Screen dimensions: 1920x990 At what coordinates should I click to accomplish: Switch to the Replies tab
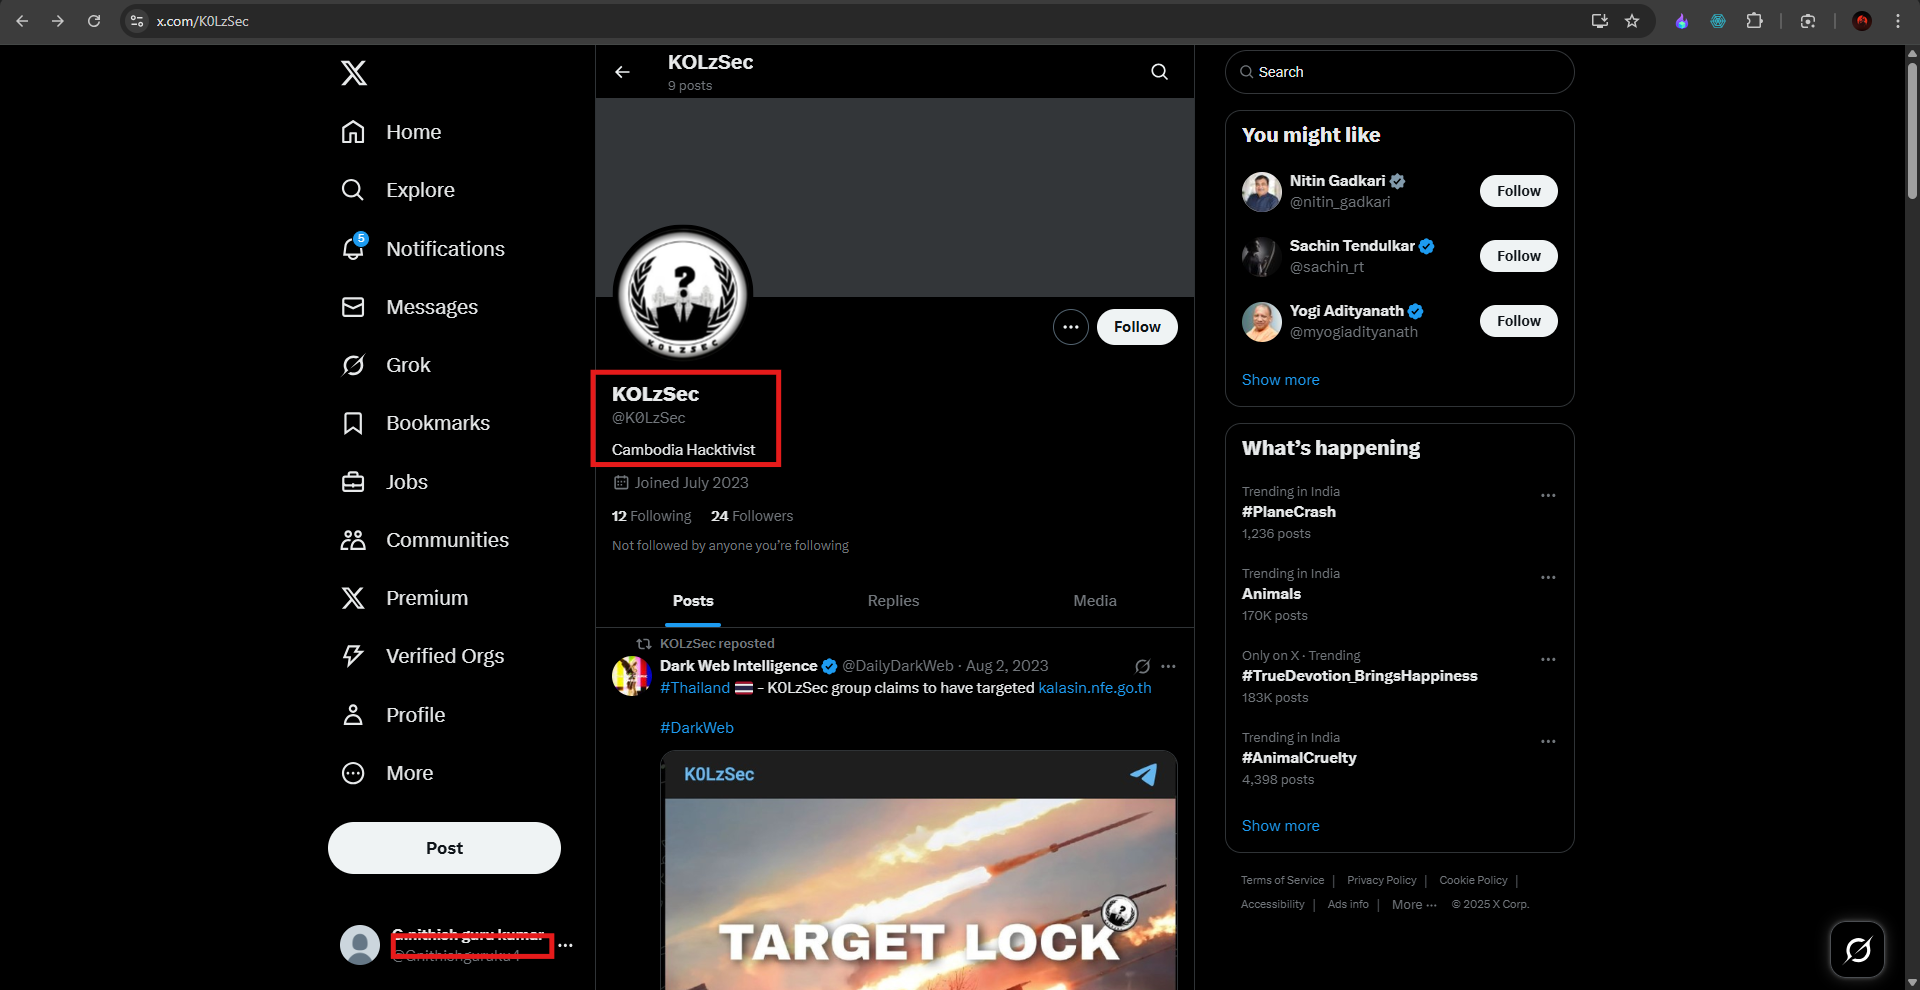coord(893,601)
